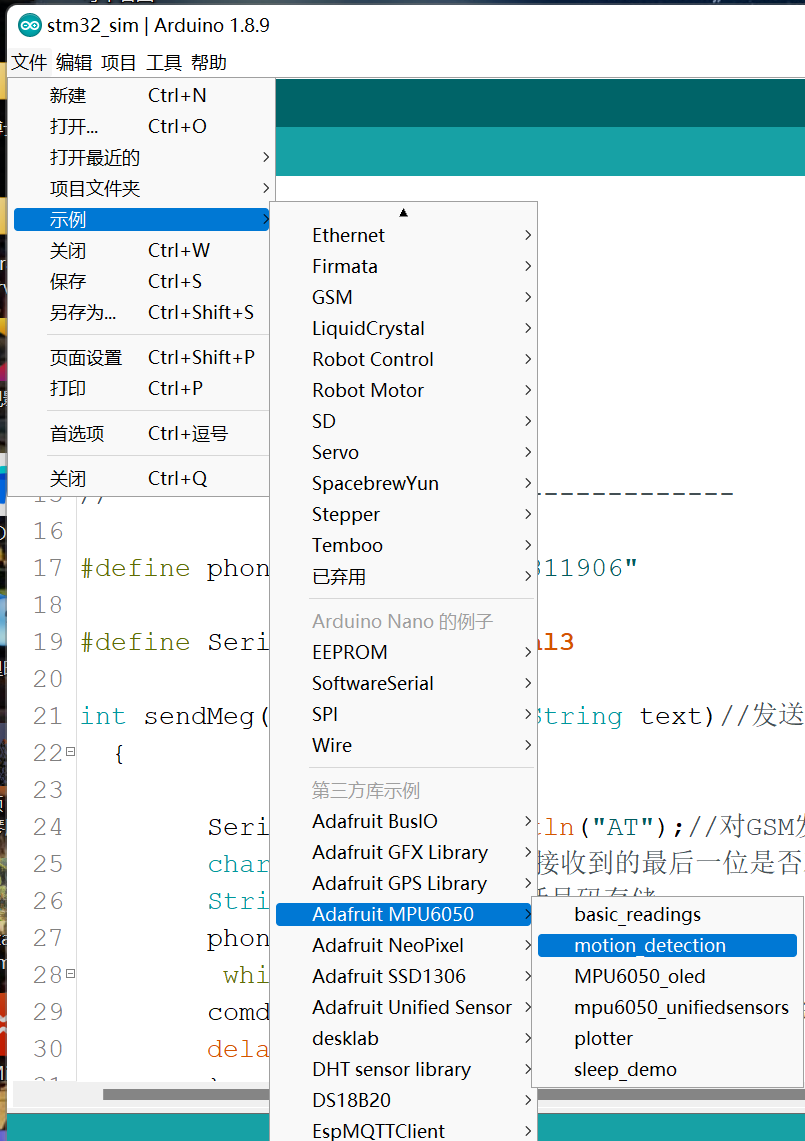Expand LiquidCrystal examples submenu
The height and width of the screenshot is (1141, 805).
point(404,328)
